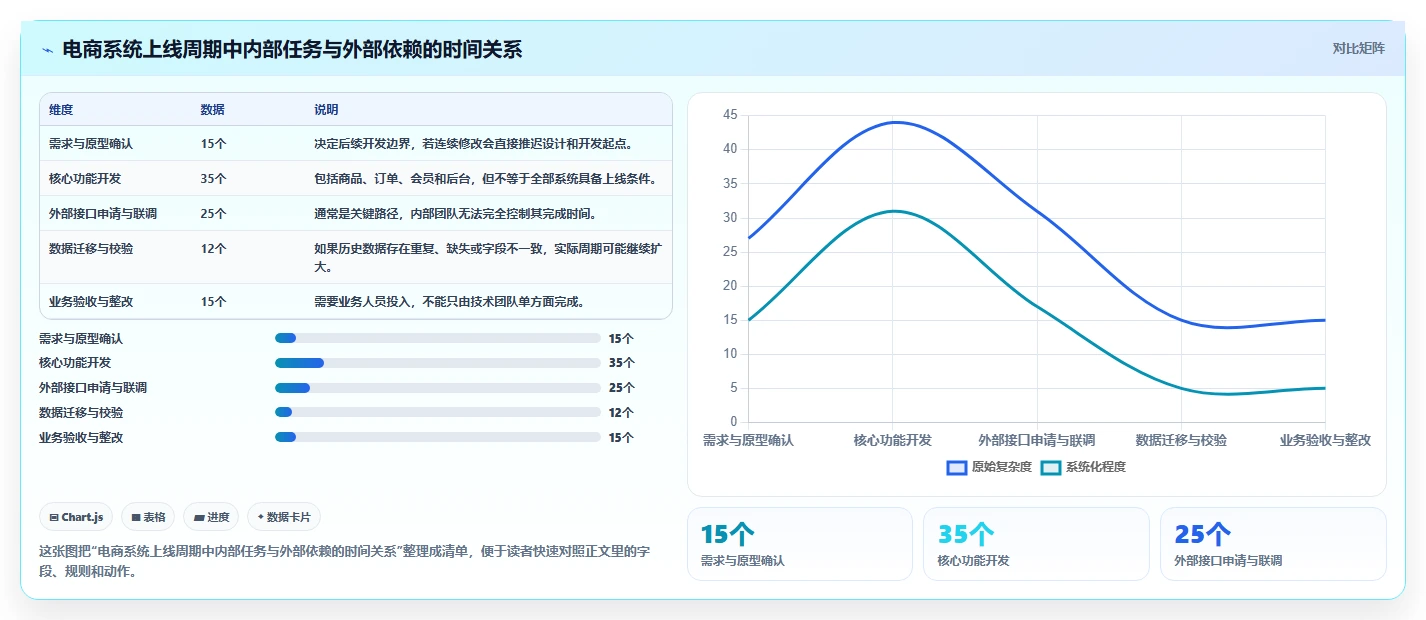Select the 进度 chip
The width and height of the screenshot is (1426, 620).
pos(211,517)
